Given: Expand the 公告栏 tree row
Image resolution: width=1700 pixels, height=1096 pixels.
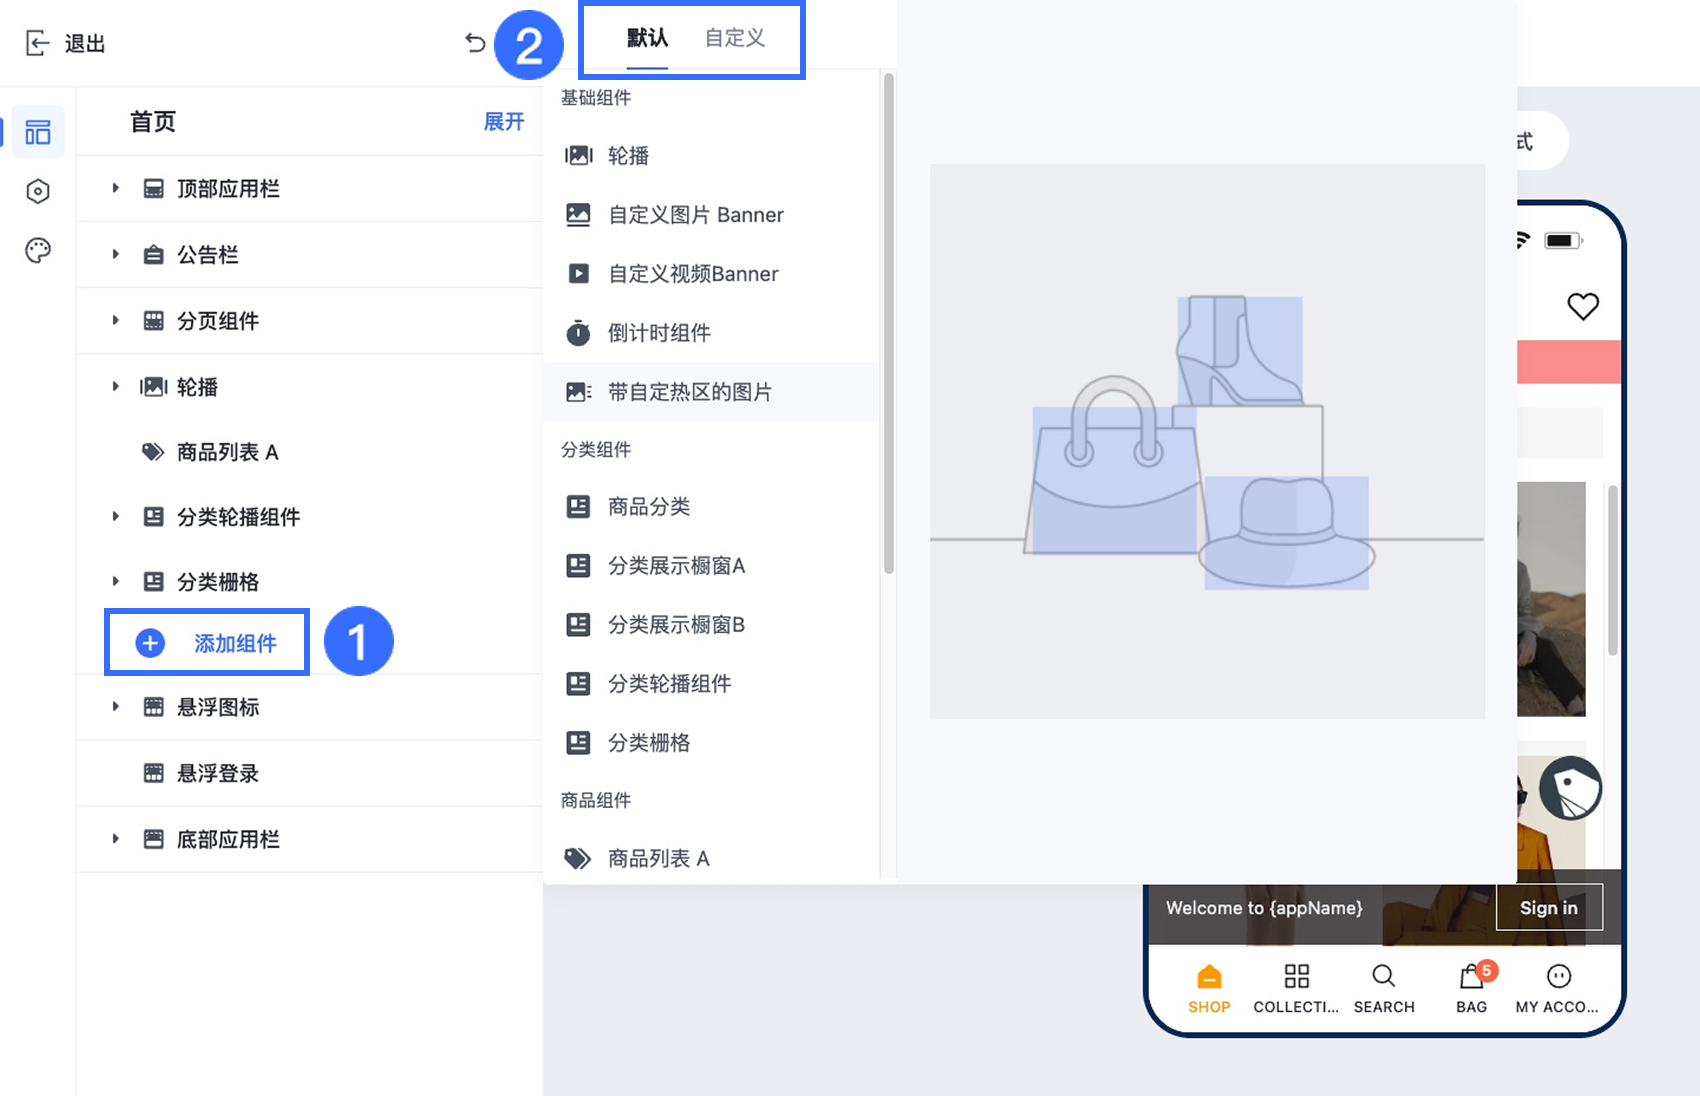Looking at the screenshot, I should 115,254.
